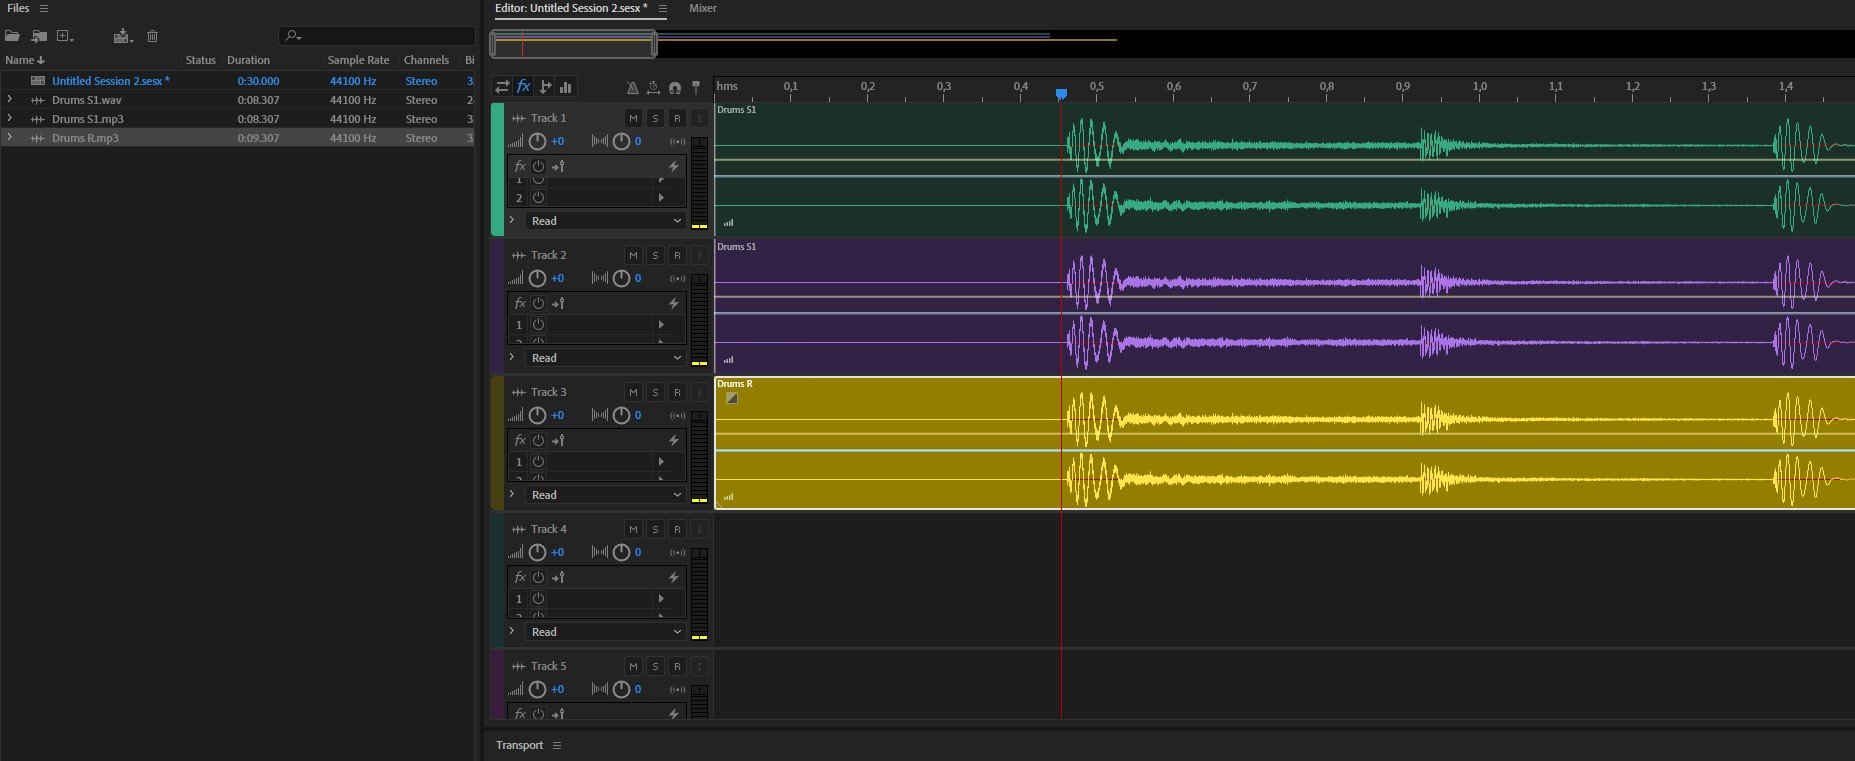Switch to the Mixer tab
The width and height of the screenshot is (1855, 761).
702,8
